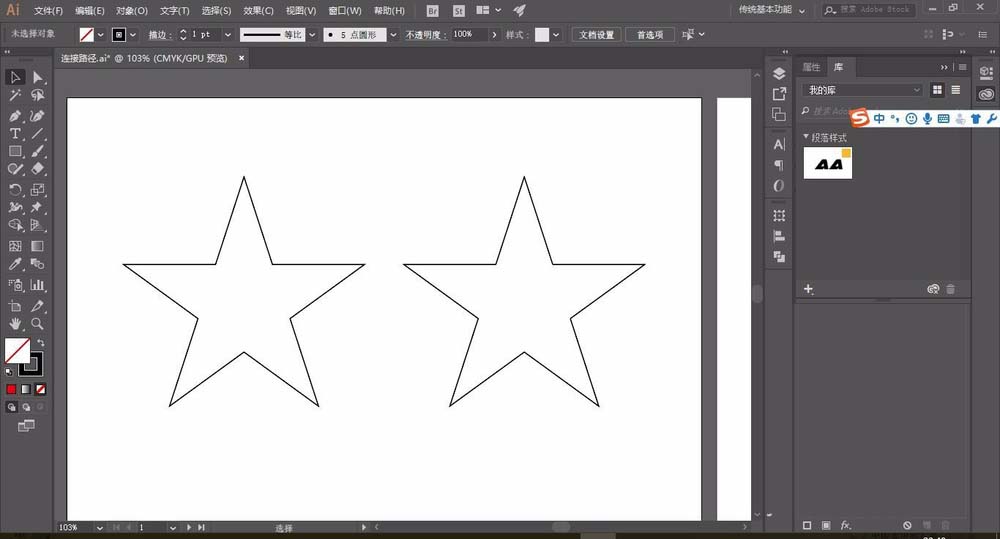
Task: Select the Line Segment tool
Action: (38, 134)
